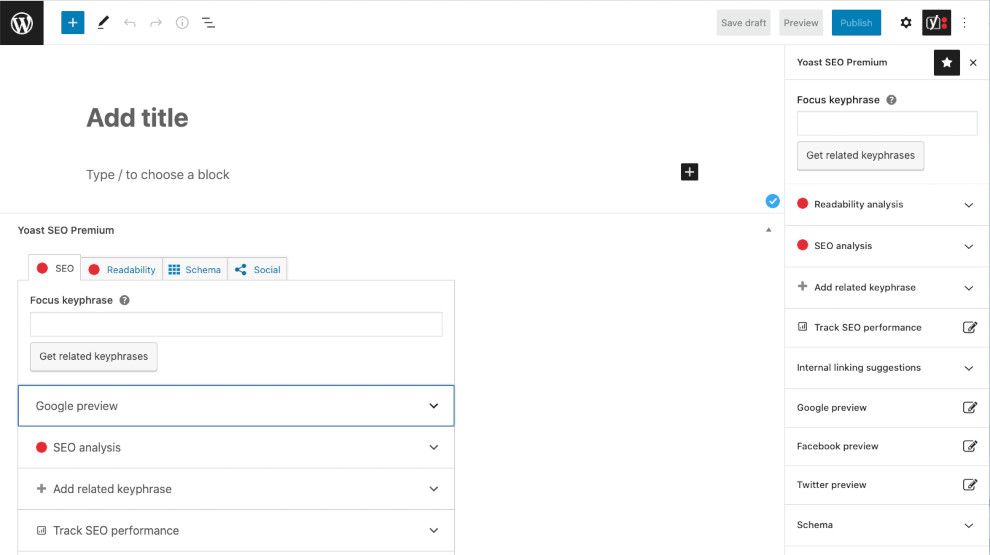Click the 'Yoast SEO Premium' metabox heading

tap(66, 230)
